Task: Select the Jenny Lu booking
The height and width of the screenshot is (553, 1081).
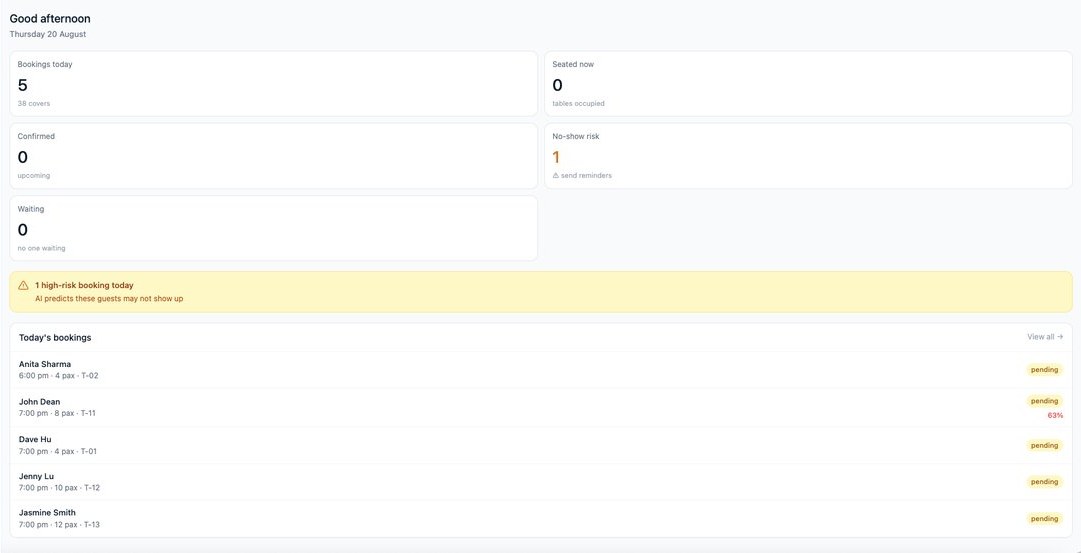Action: click(x=540, y=482)
